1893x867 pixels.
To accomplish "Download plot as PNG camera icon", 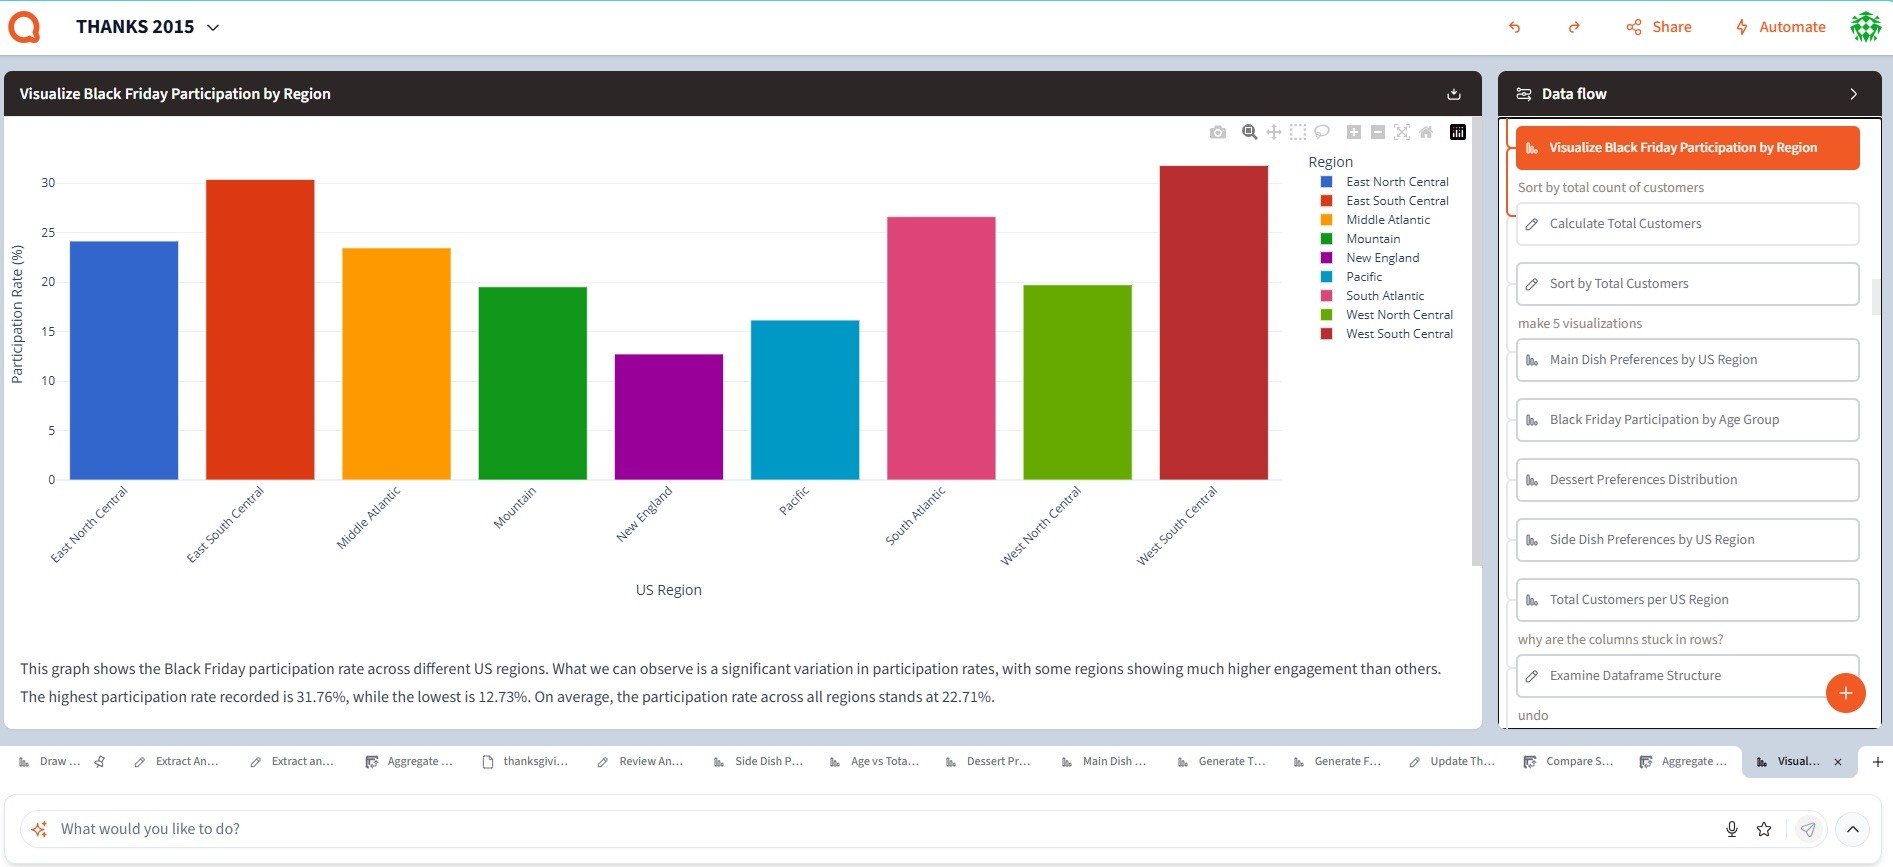I will point(1217,132).
